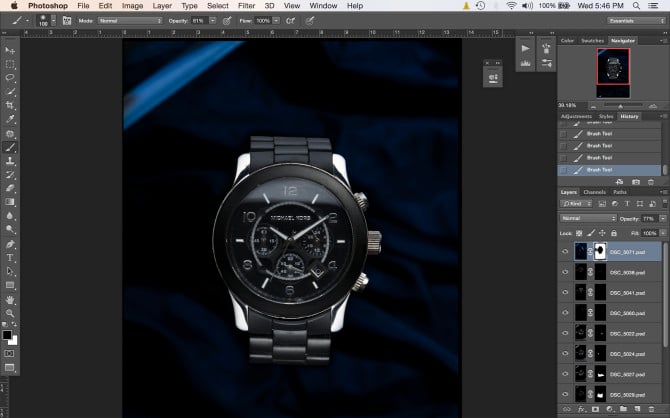Viewport: 670px width, 418px height.
Task: Select the Crop tool
Action: 10,105
